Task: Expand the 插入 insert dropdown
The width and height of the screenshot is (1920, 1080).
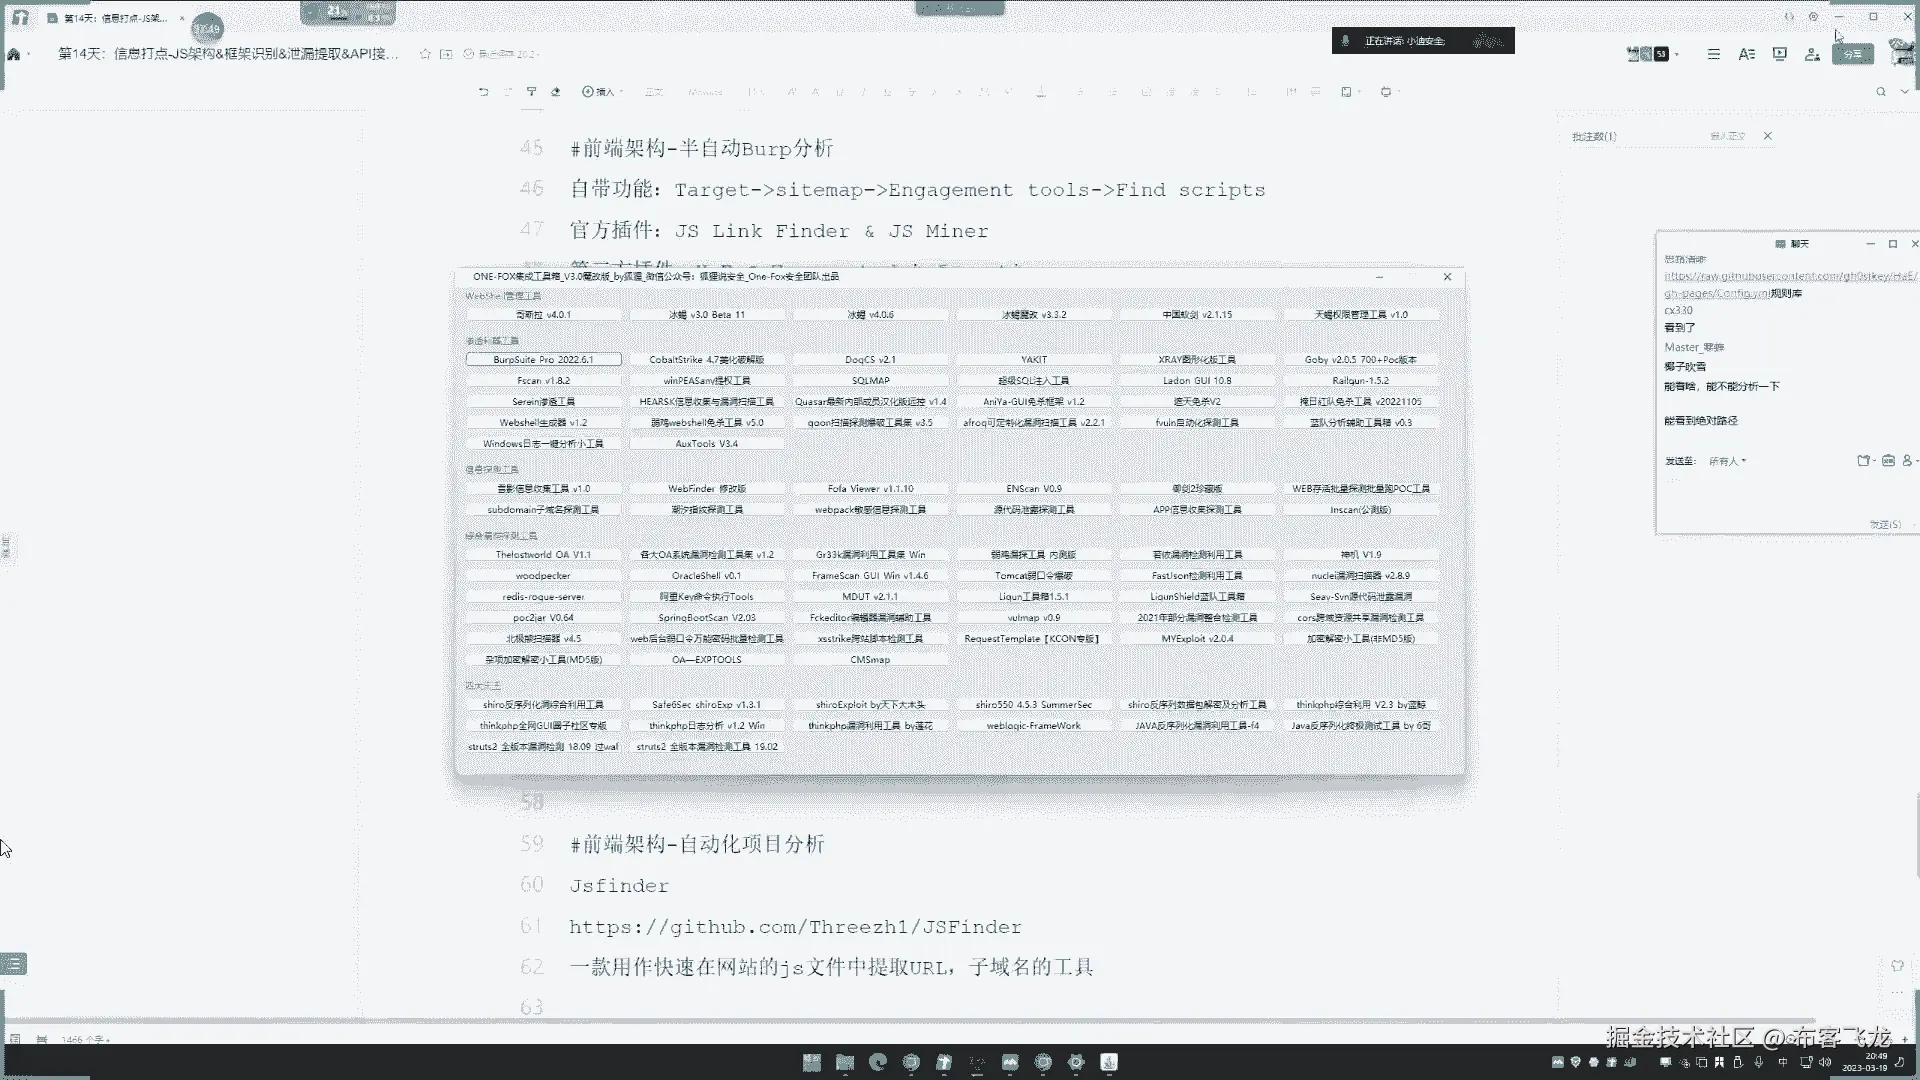Action: [601, 92]
